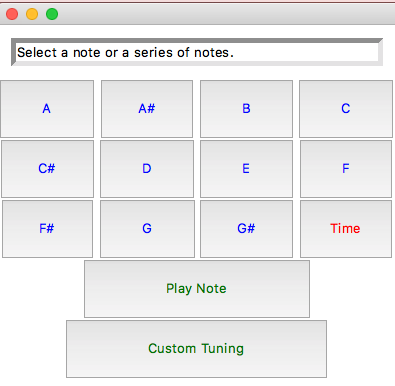Select the F# note button
395x386 pixels.
(x=47, y=229)
